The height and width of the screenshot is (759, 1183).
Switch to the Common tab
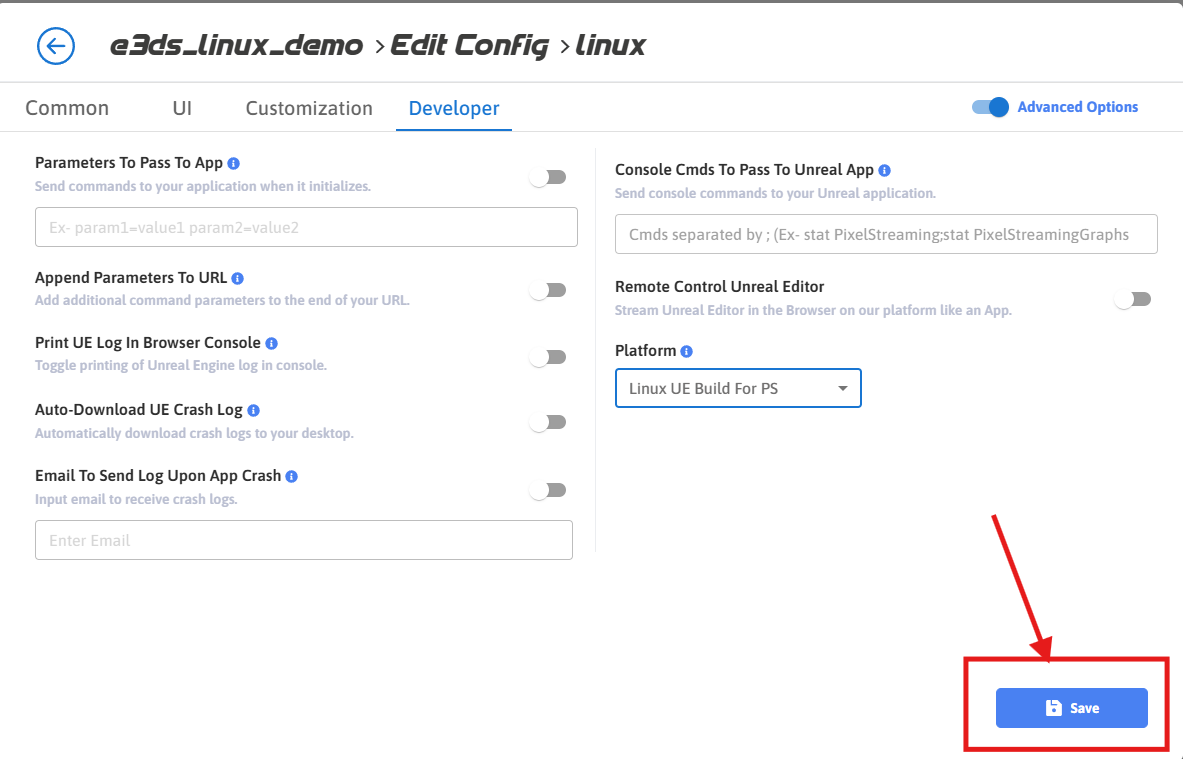[x=67, y=108]
